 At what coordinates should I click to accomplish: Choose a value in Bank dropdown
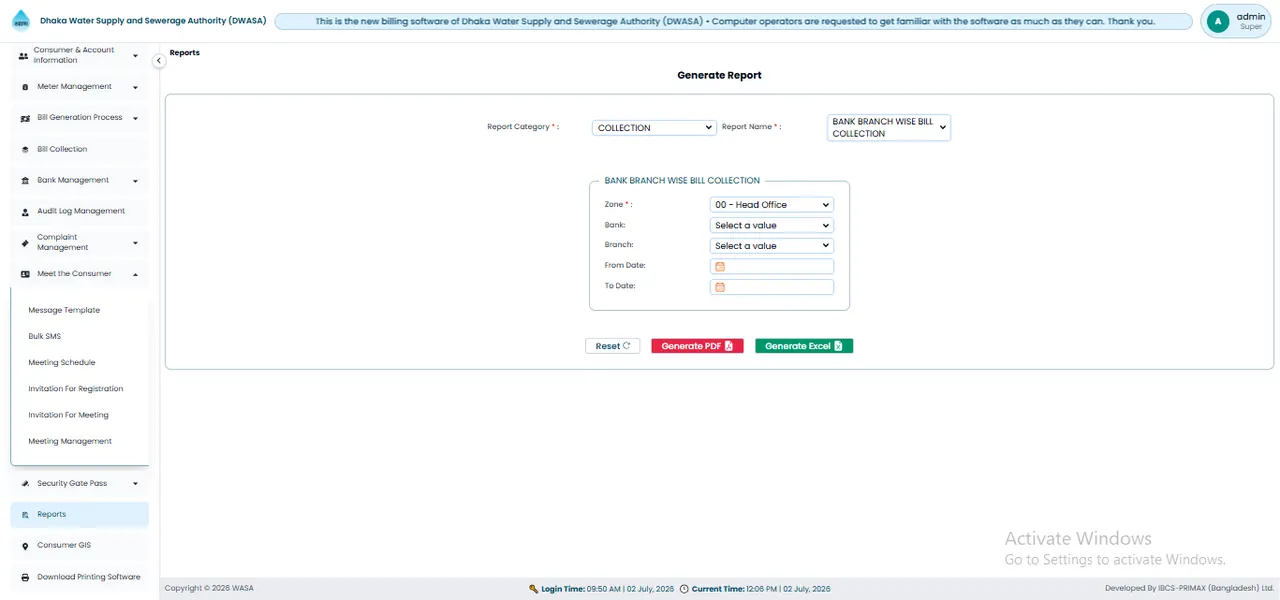click(x=771, y=225)
